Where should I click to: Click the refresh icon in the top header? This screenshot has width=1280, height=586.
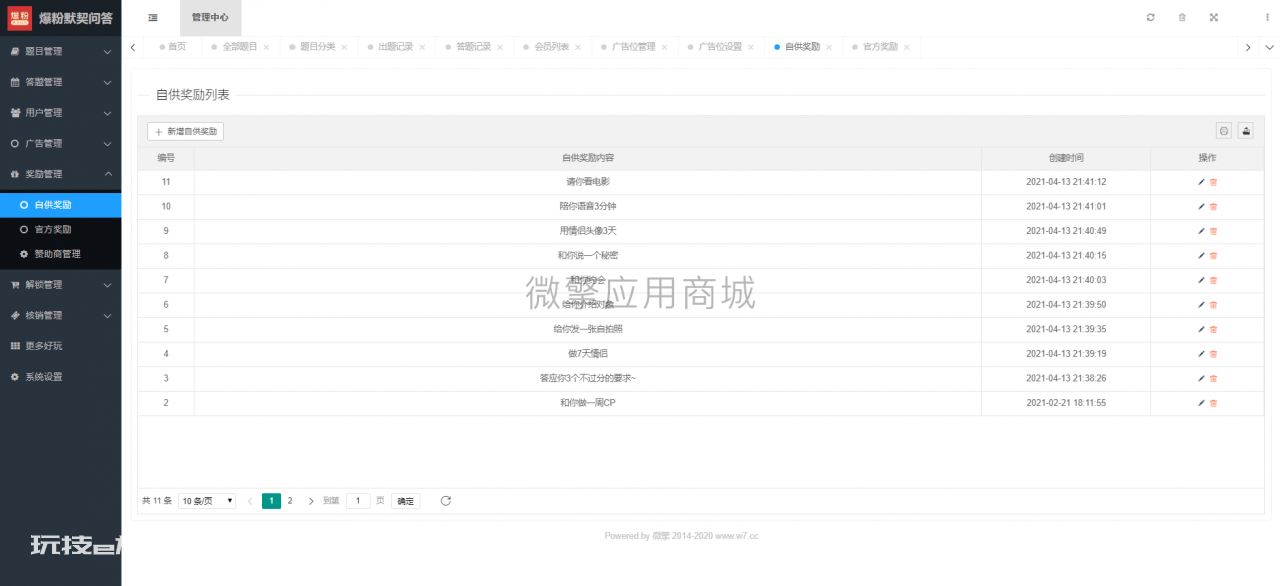pos(1151,18)
